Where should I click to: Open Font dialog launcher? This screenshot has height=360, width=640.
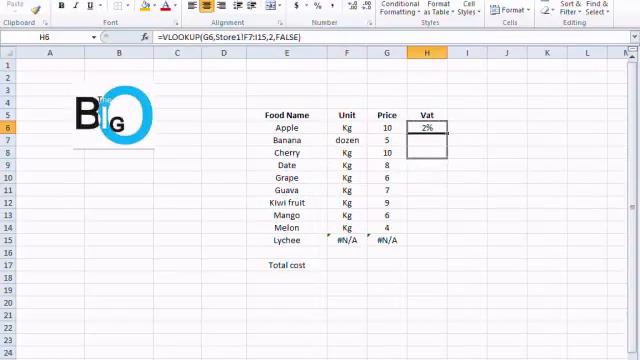tap(176, 23)
